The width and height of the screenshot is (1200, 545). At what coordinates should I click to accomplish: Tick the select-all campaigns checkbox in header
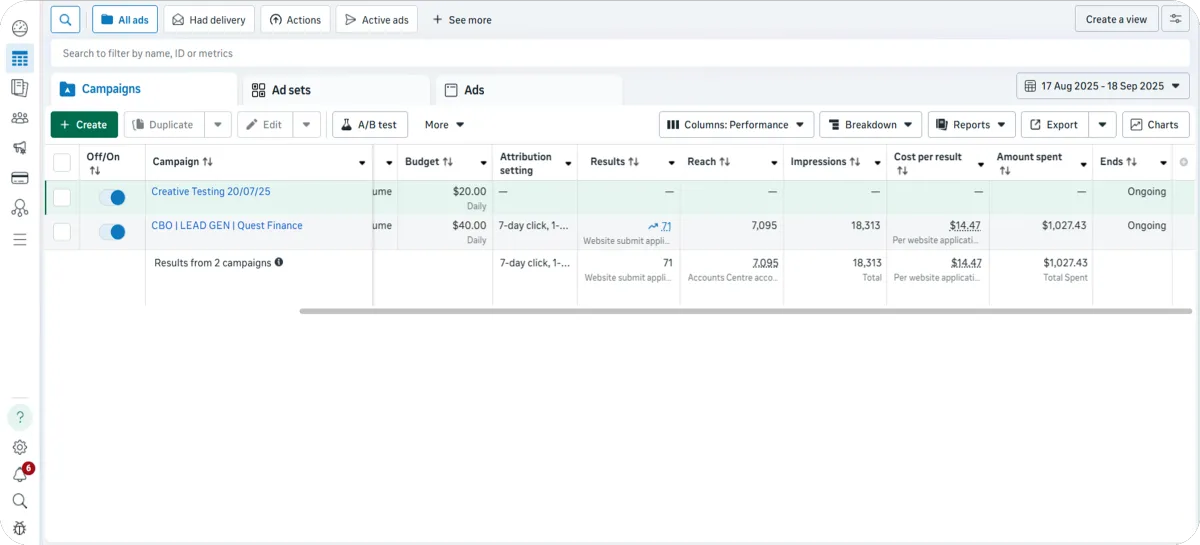pyautogui.click(x=62, y=162)
